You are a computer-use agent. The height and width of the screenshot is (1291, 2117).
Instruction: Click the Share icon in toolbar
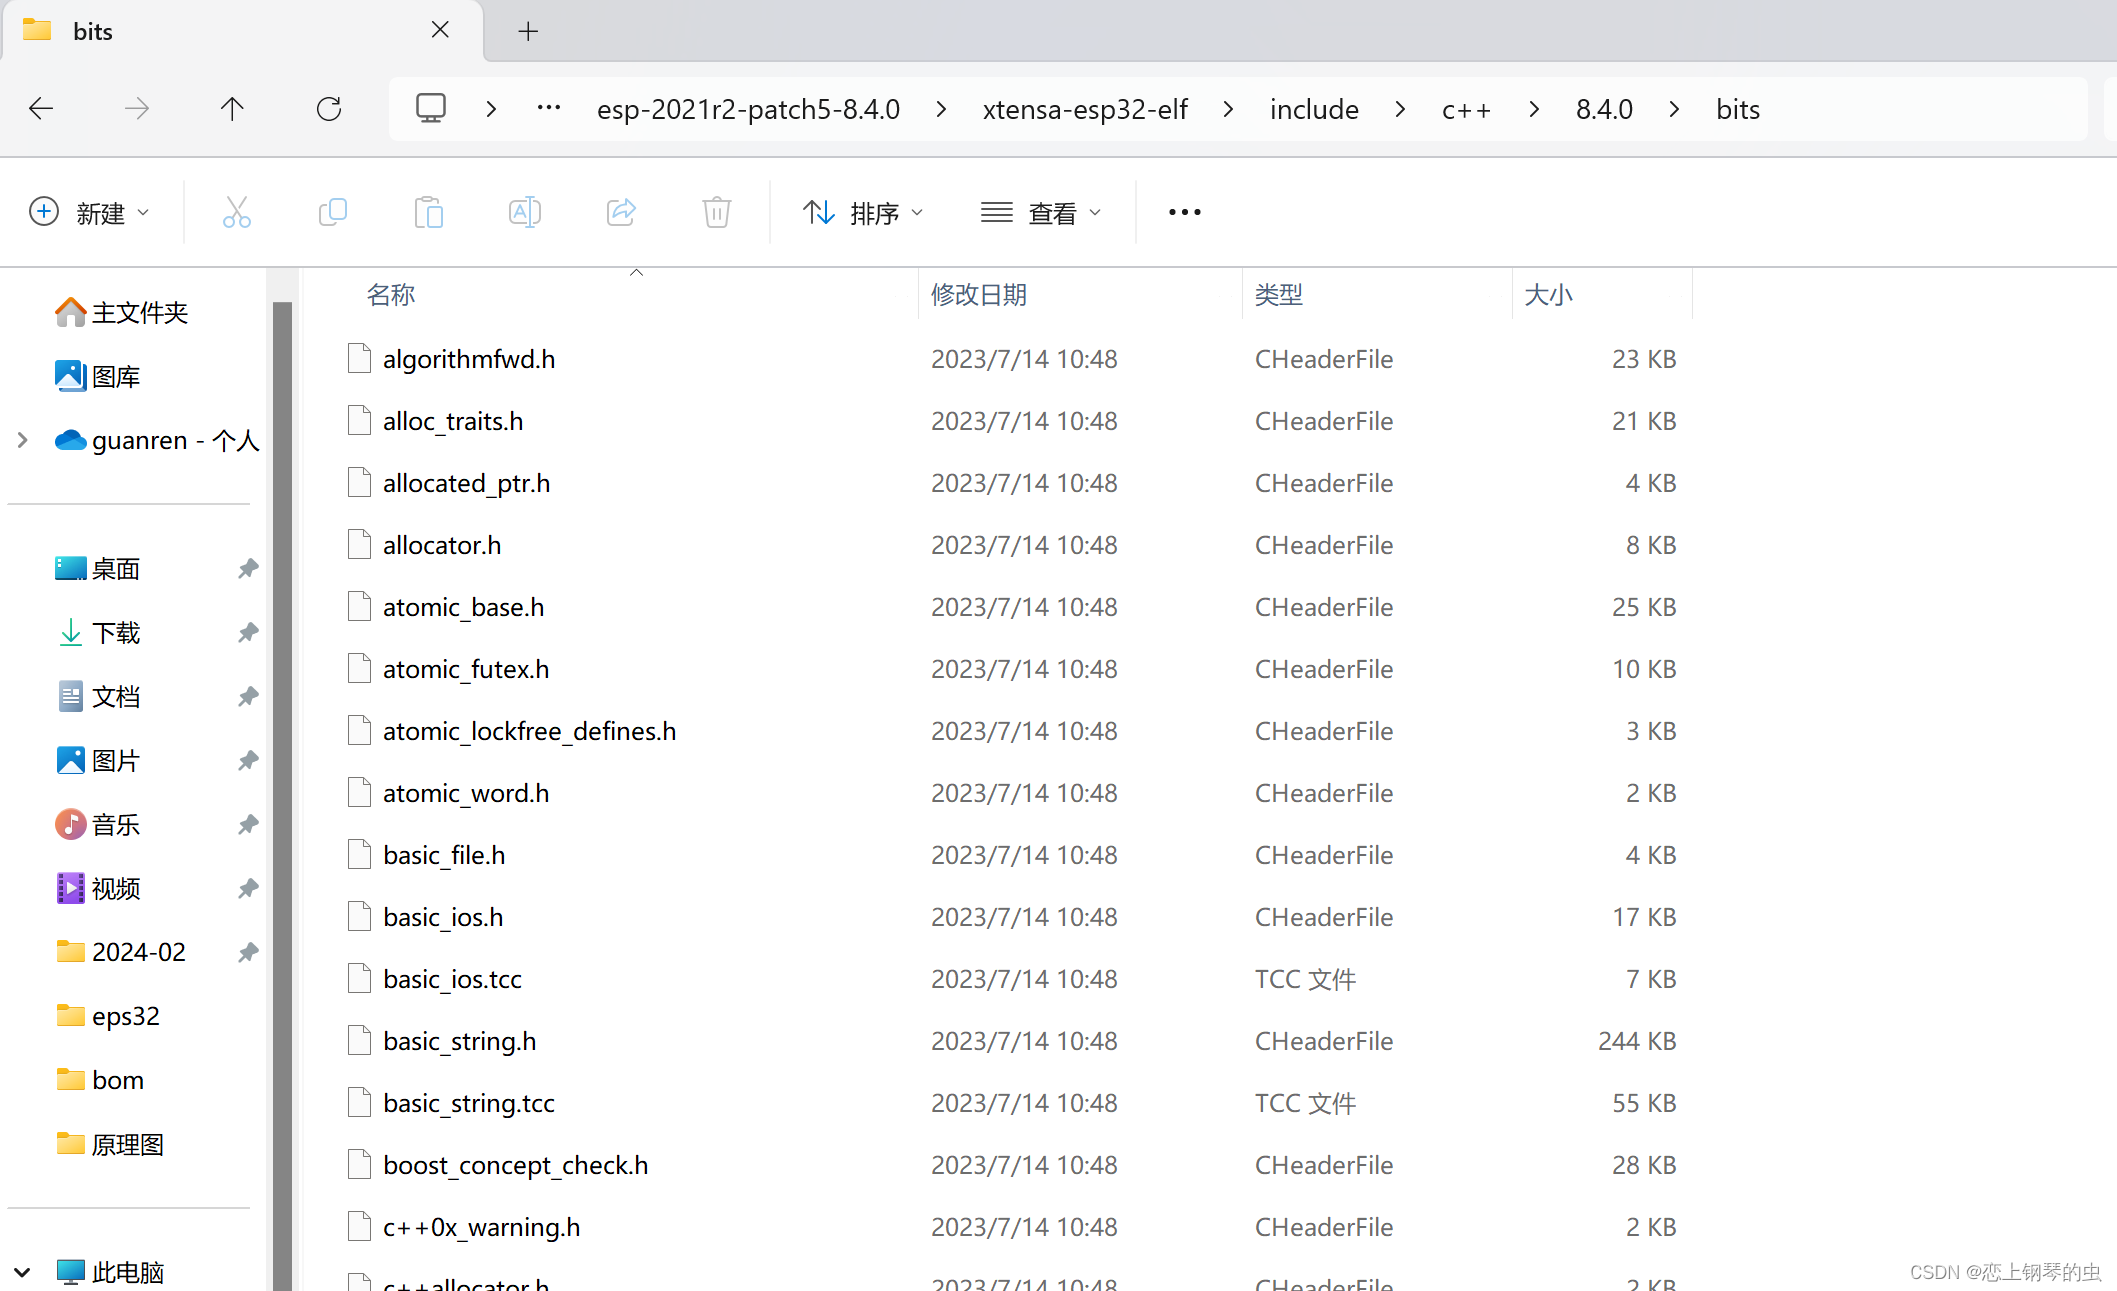click(x=621, y=212)
